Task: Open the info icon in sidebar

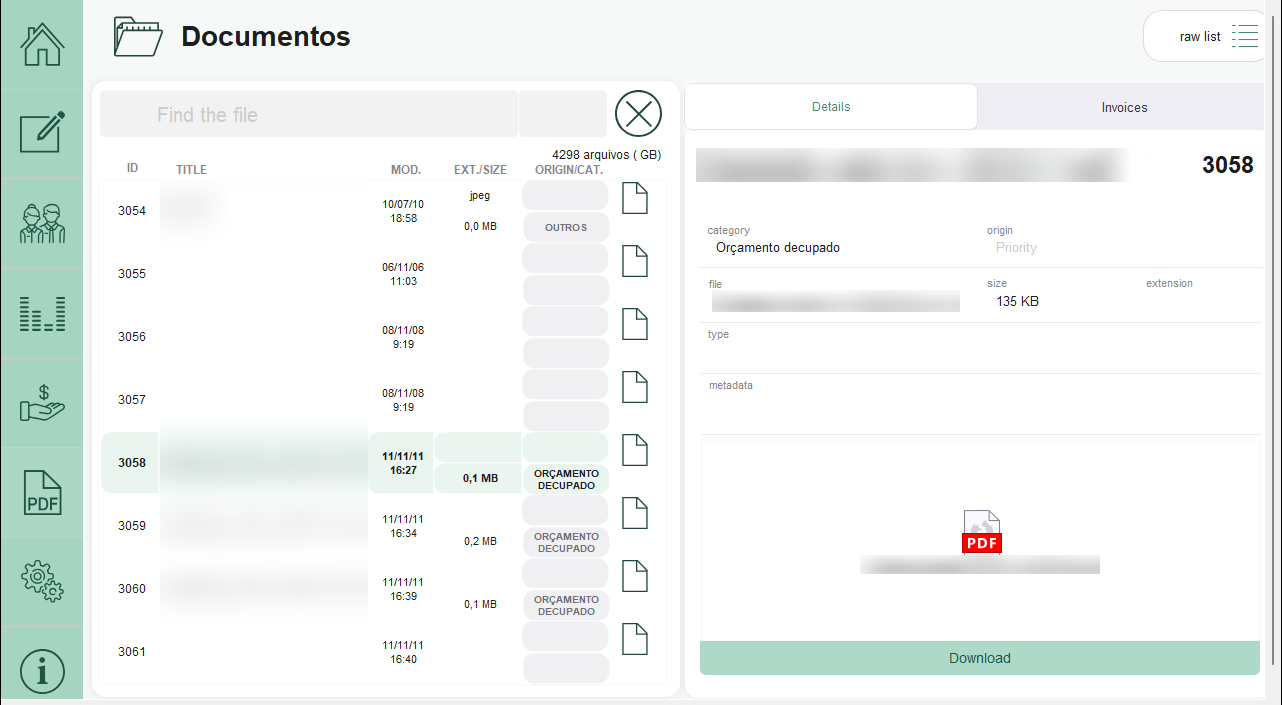Action: 42,671
